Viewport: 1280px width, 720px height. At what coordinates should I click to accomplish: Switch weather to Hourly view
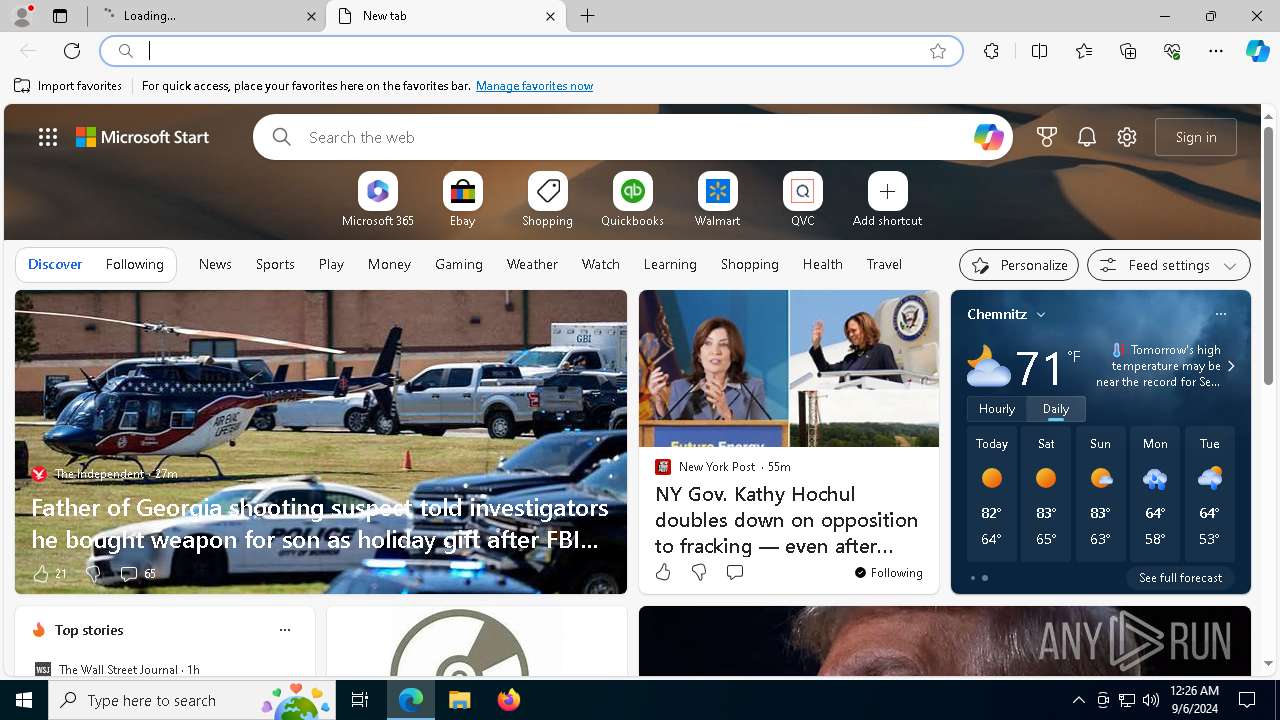pyautogui.click(x=997, y=409)
